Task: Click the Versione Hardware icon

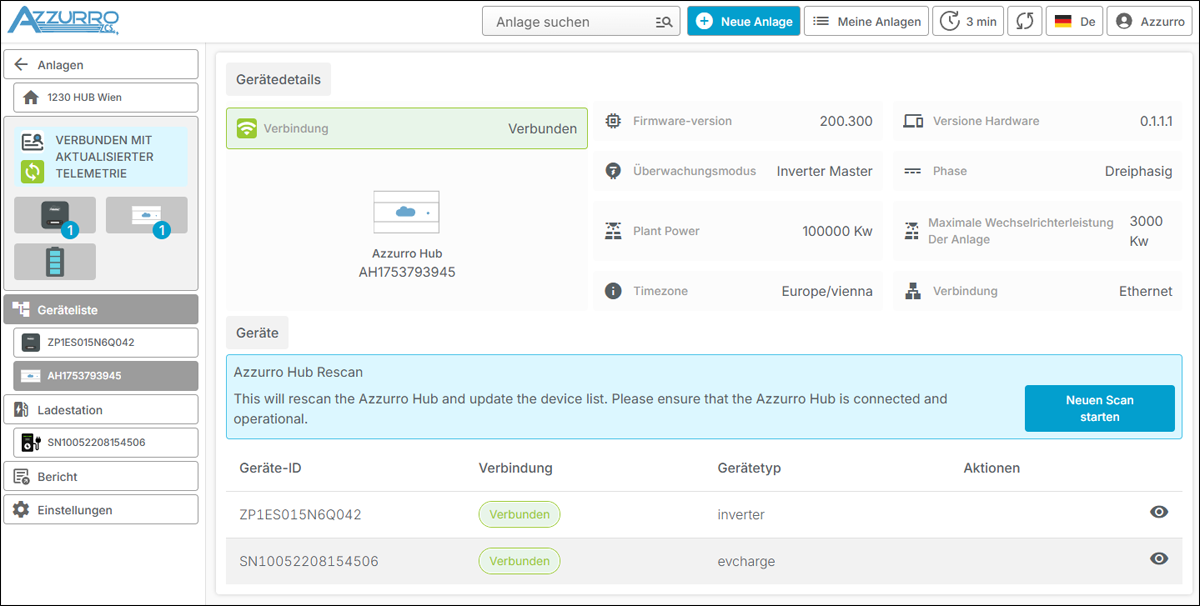Action: 912,121
